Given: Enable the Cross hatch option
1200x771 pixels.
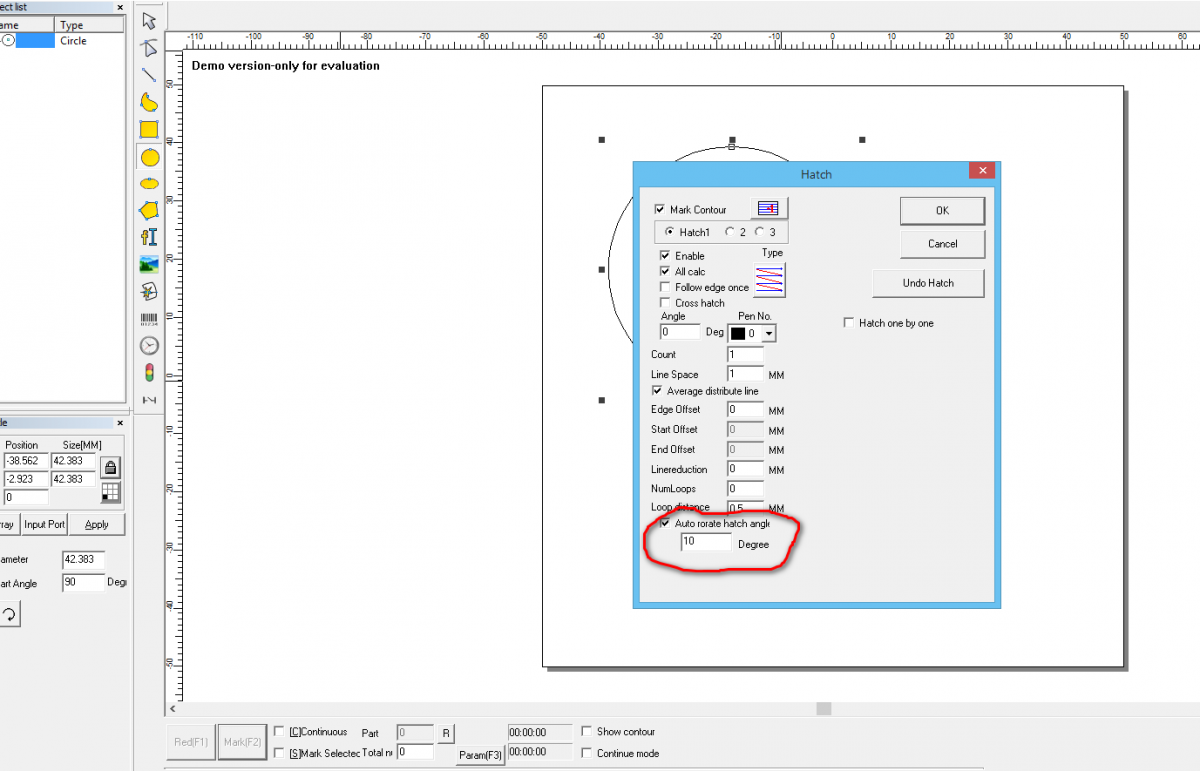Looking at the screenshot, I should pyautogui.click(x=666, y=303).
